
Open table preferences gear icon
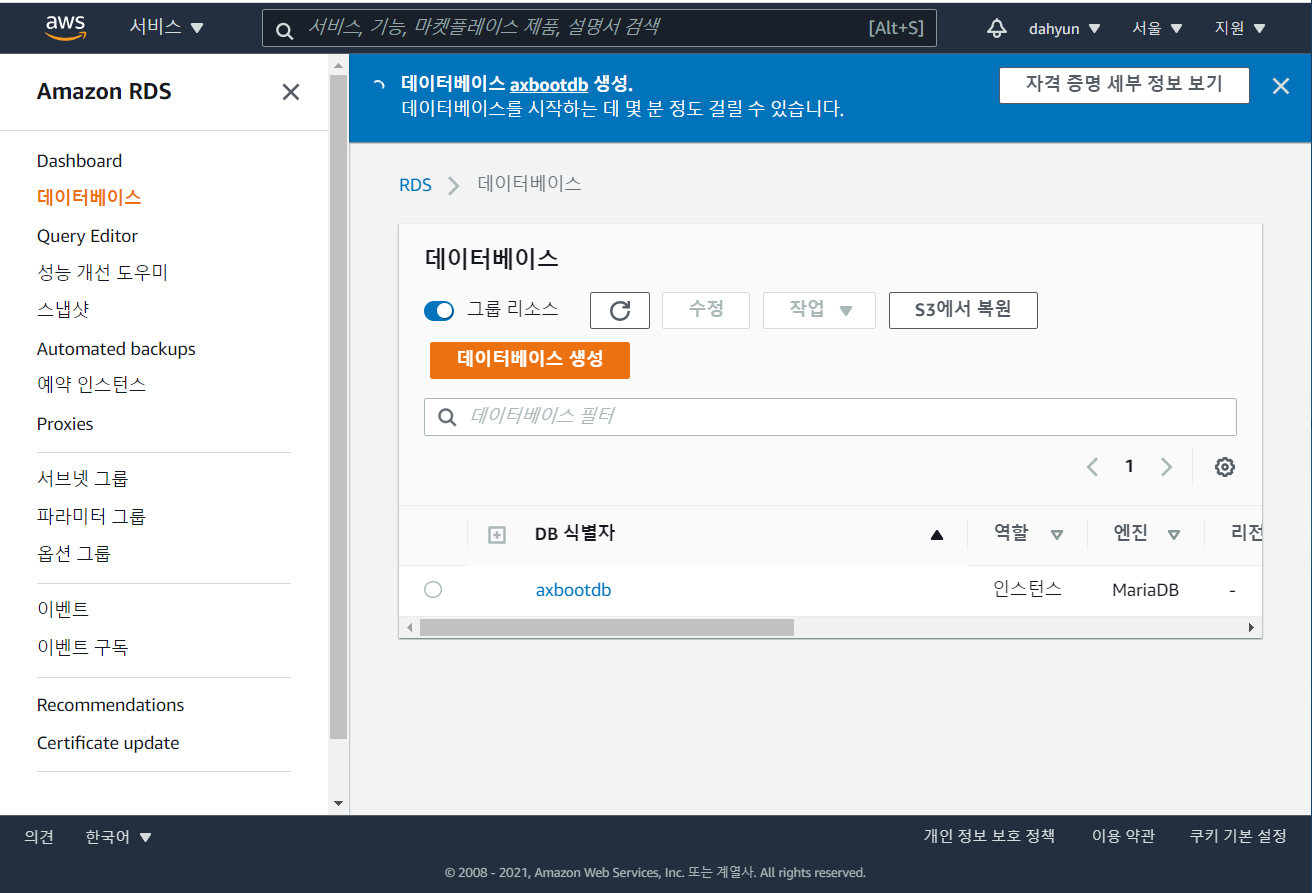coord(1225,467)
